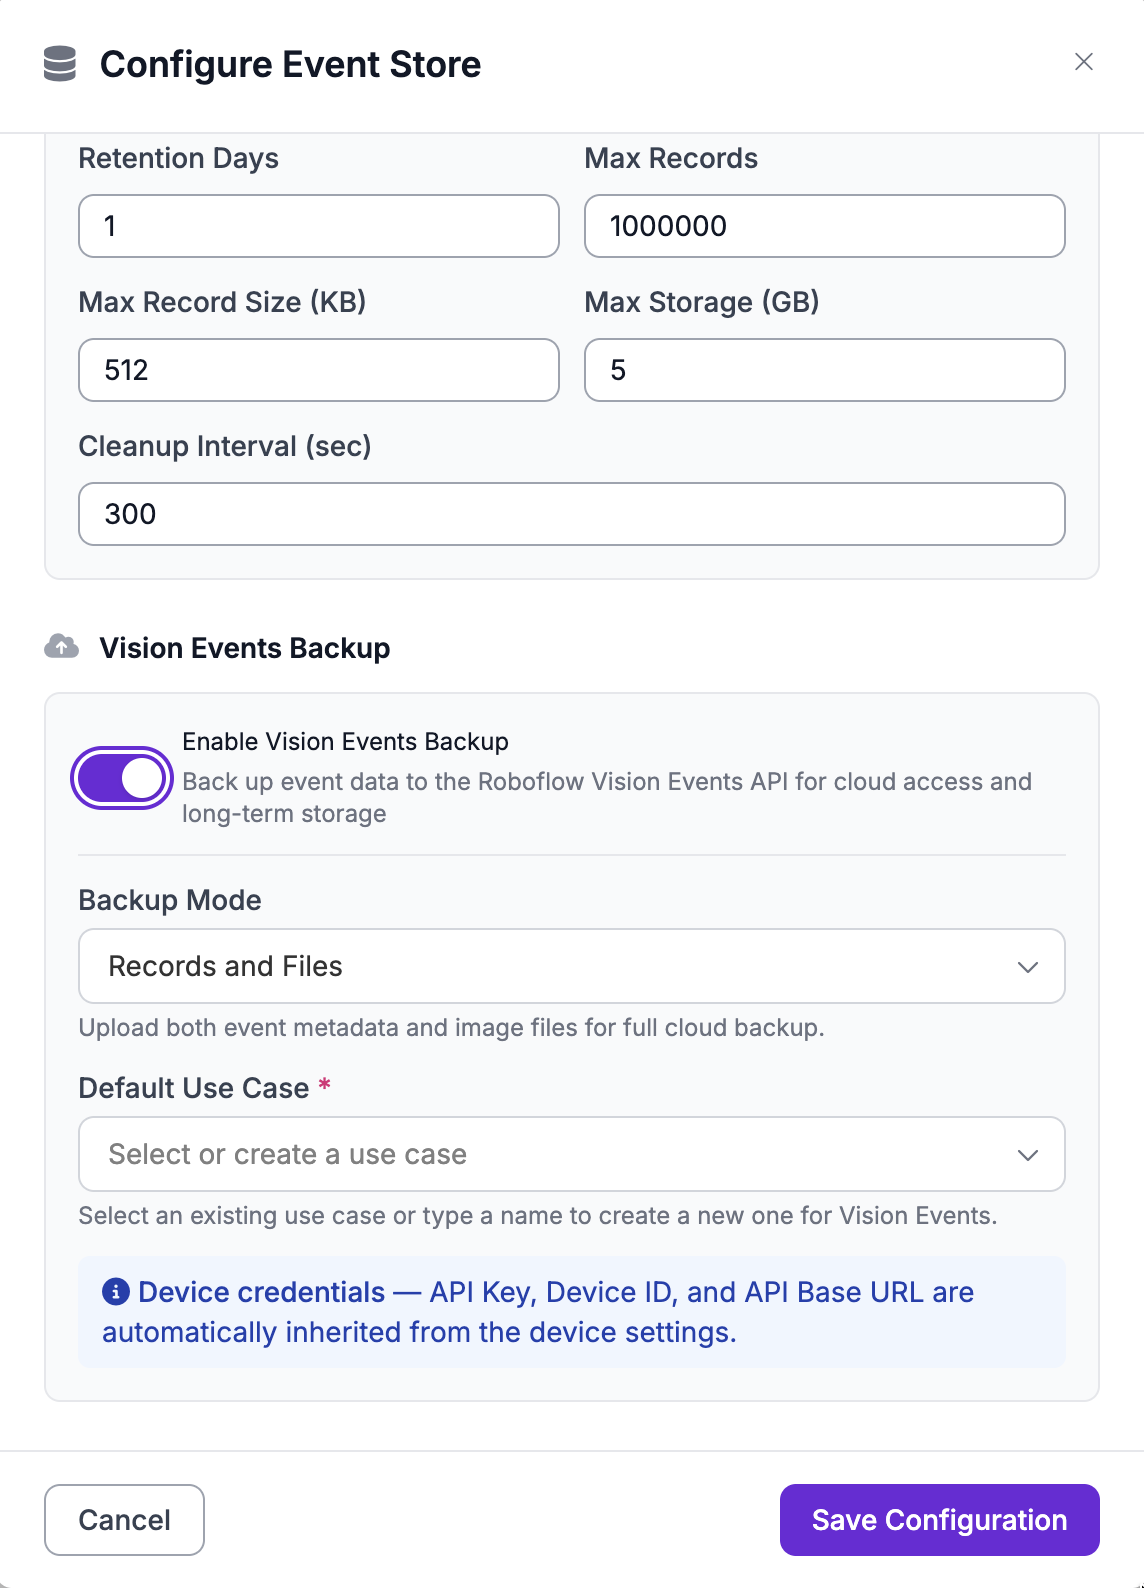The width and height of the screenshot is (1144, 1588).
Task: Click the database icon beside the dialog title
Action: point(60,64)
